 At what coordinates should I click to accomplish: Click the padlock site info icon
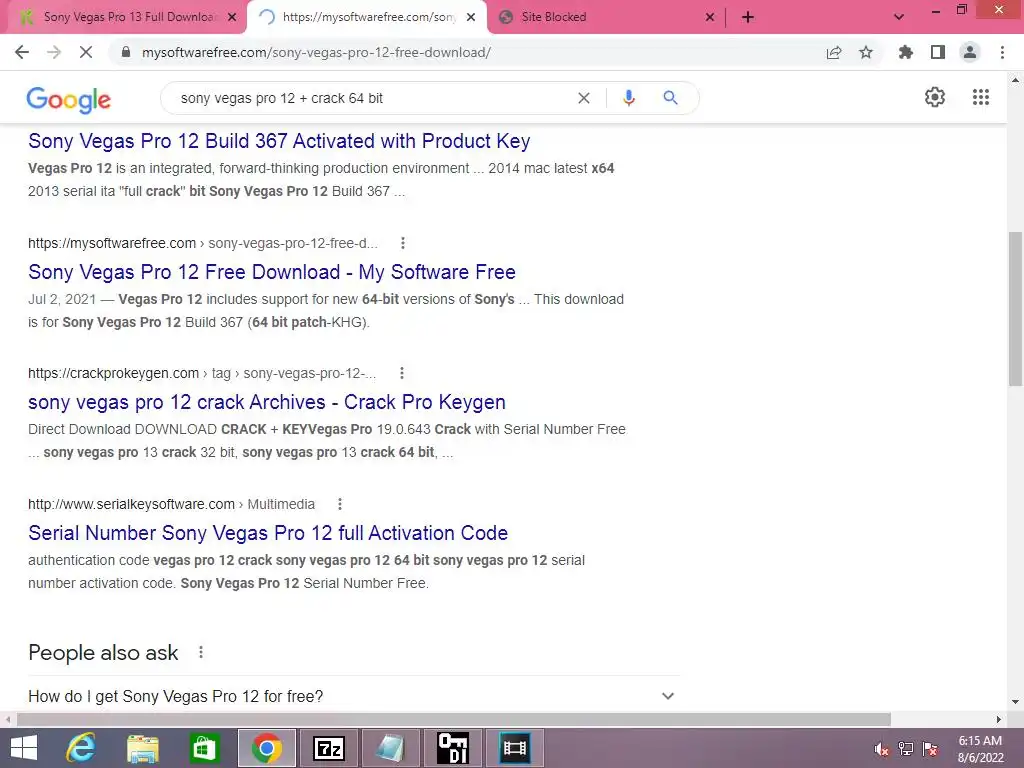click(x=126, y=52)
